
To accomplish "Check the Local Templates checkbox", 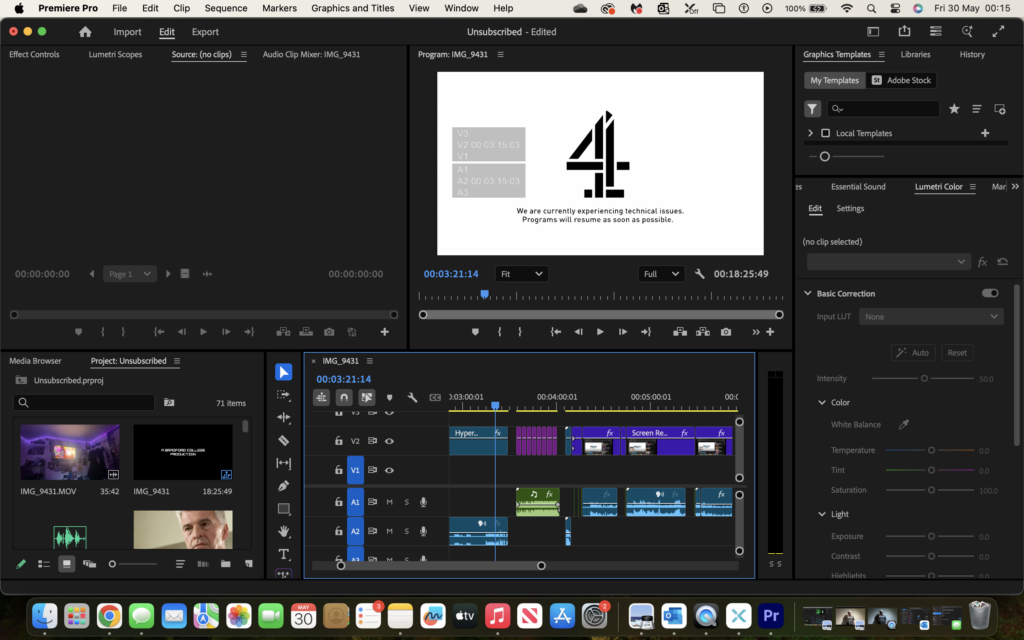I will (x=825, y=133).
